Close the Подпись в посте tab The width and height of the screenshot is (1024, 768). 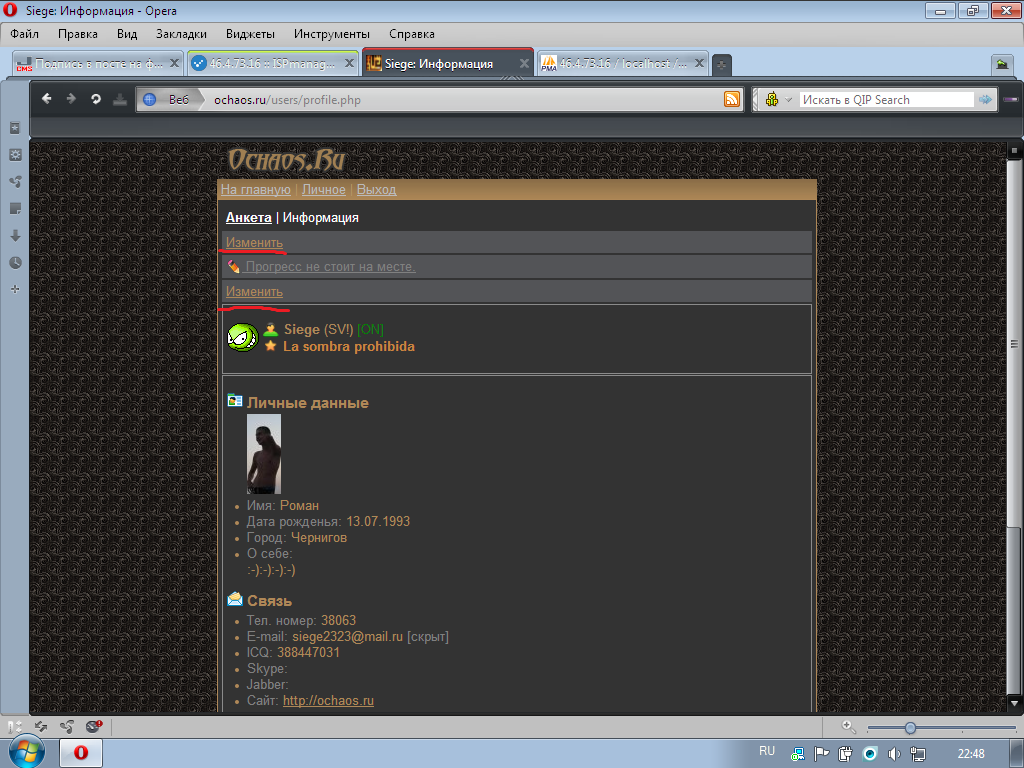(x=174, y=63)
